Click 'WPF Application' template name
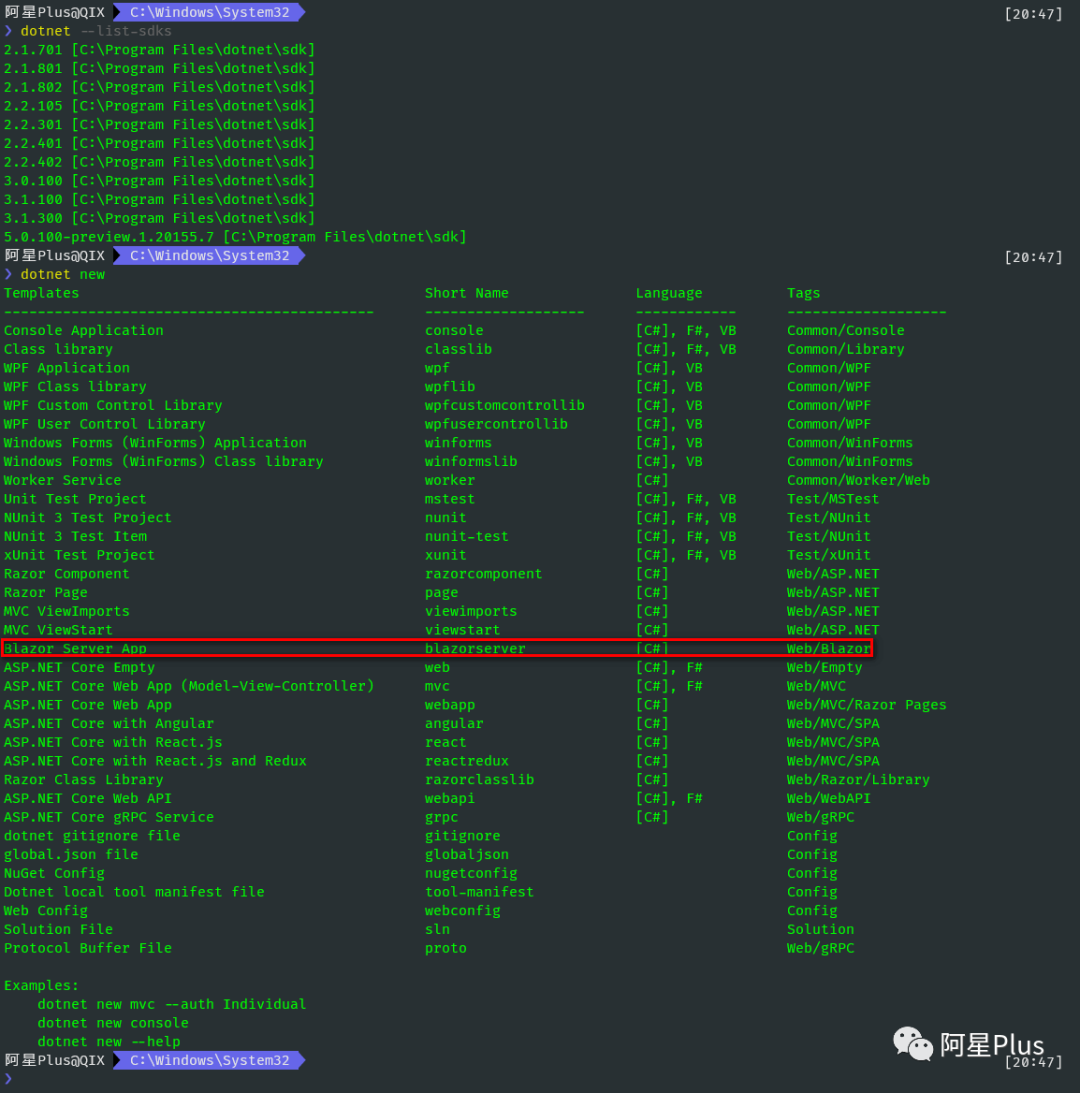 point(67,368)
